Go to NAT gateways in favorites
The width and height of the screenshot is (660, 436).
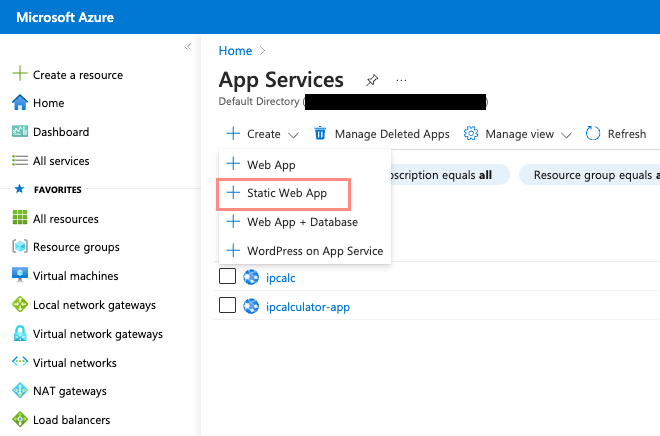69,391
